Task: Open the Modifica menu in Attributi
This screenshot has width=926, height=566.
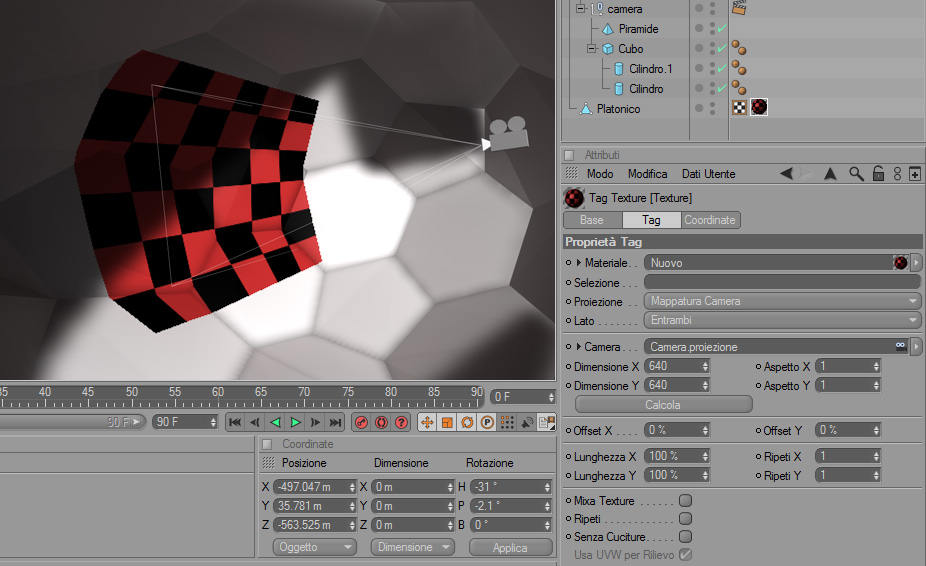Action: (x=647, y=174)
